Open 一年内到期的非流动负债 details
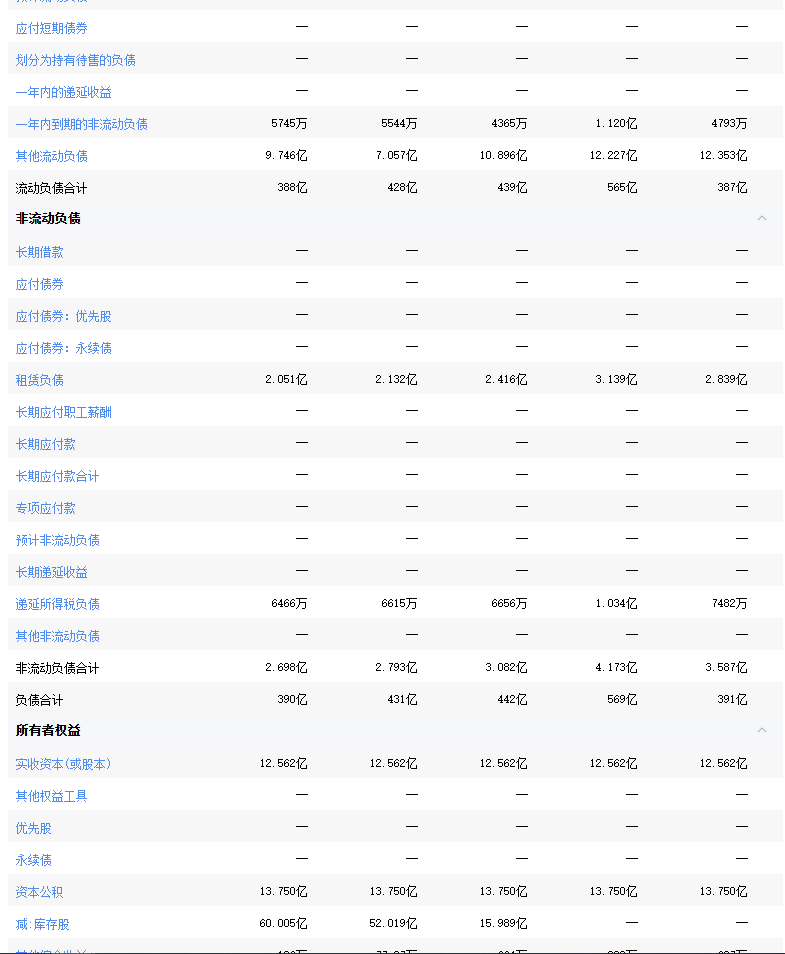 coord(81,124)
